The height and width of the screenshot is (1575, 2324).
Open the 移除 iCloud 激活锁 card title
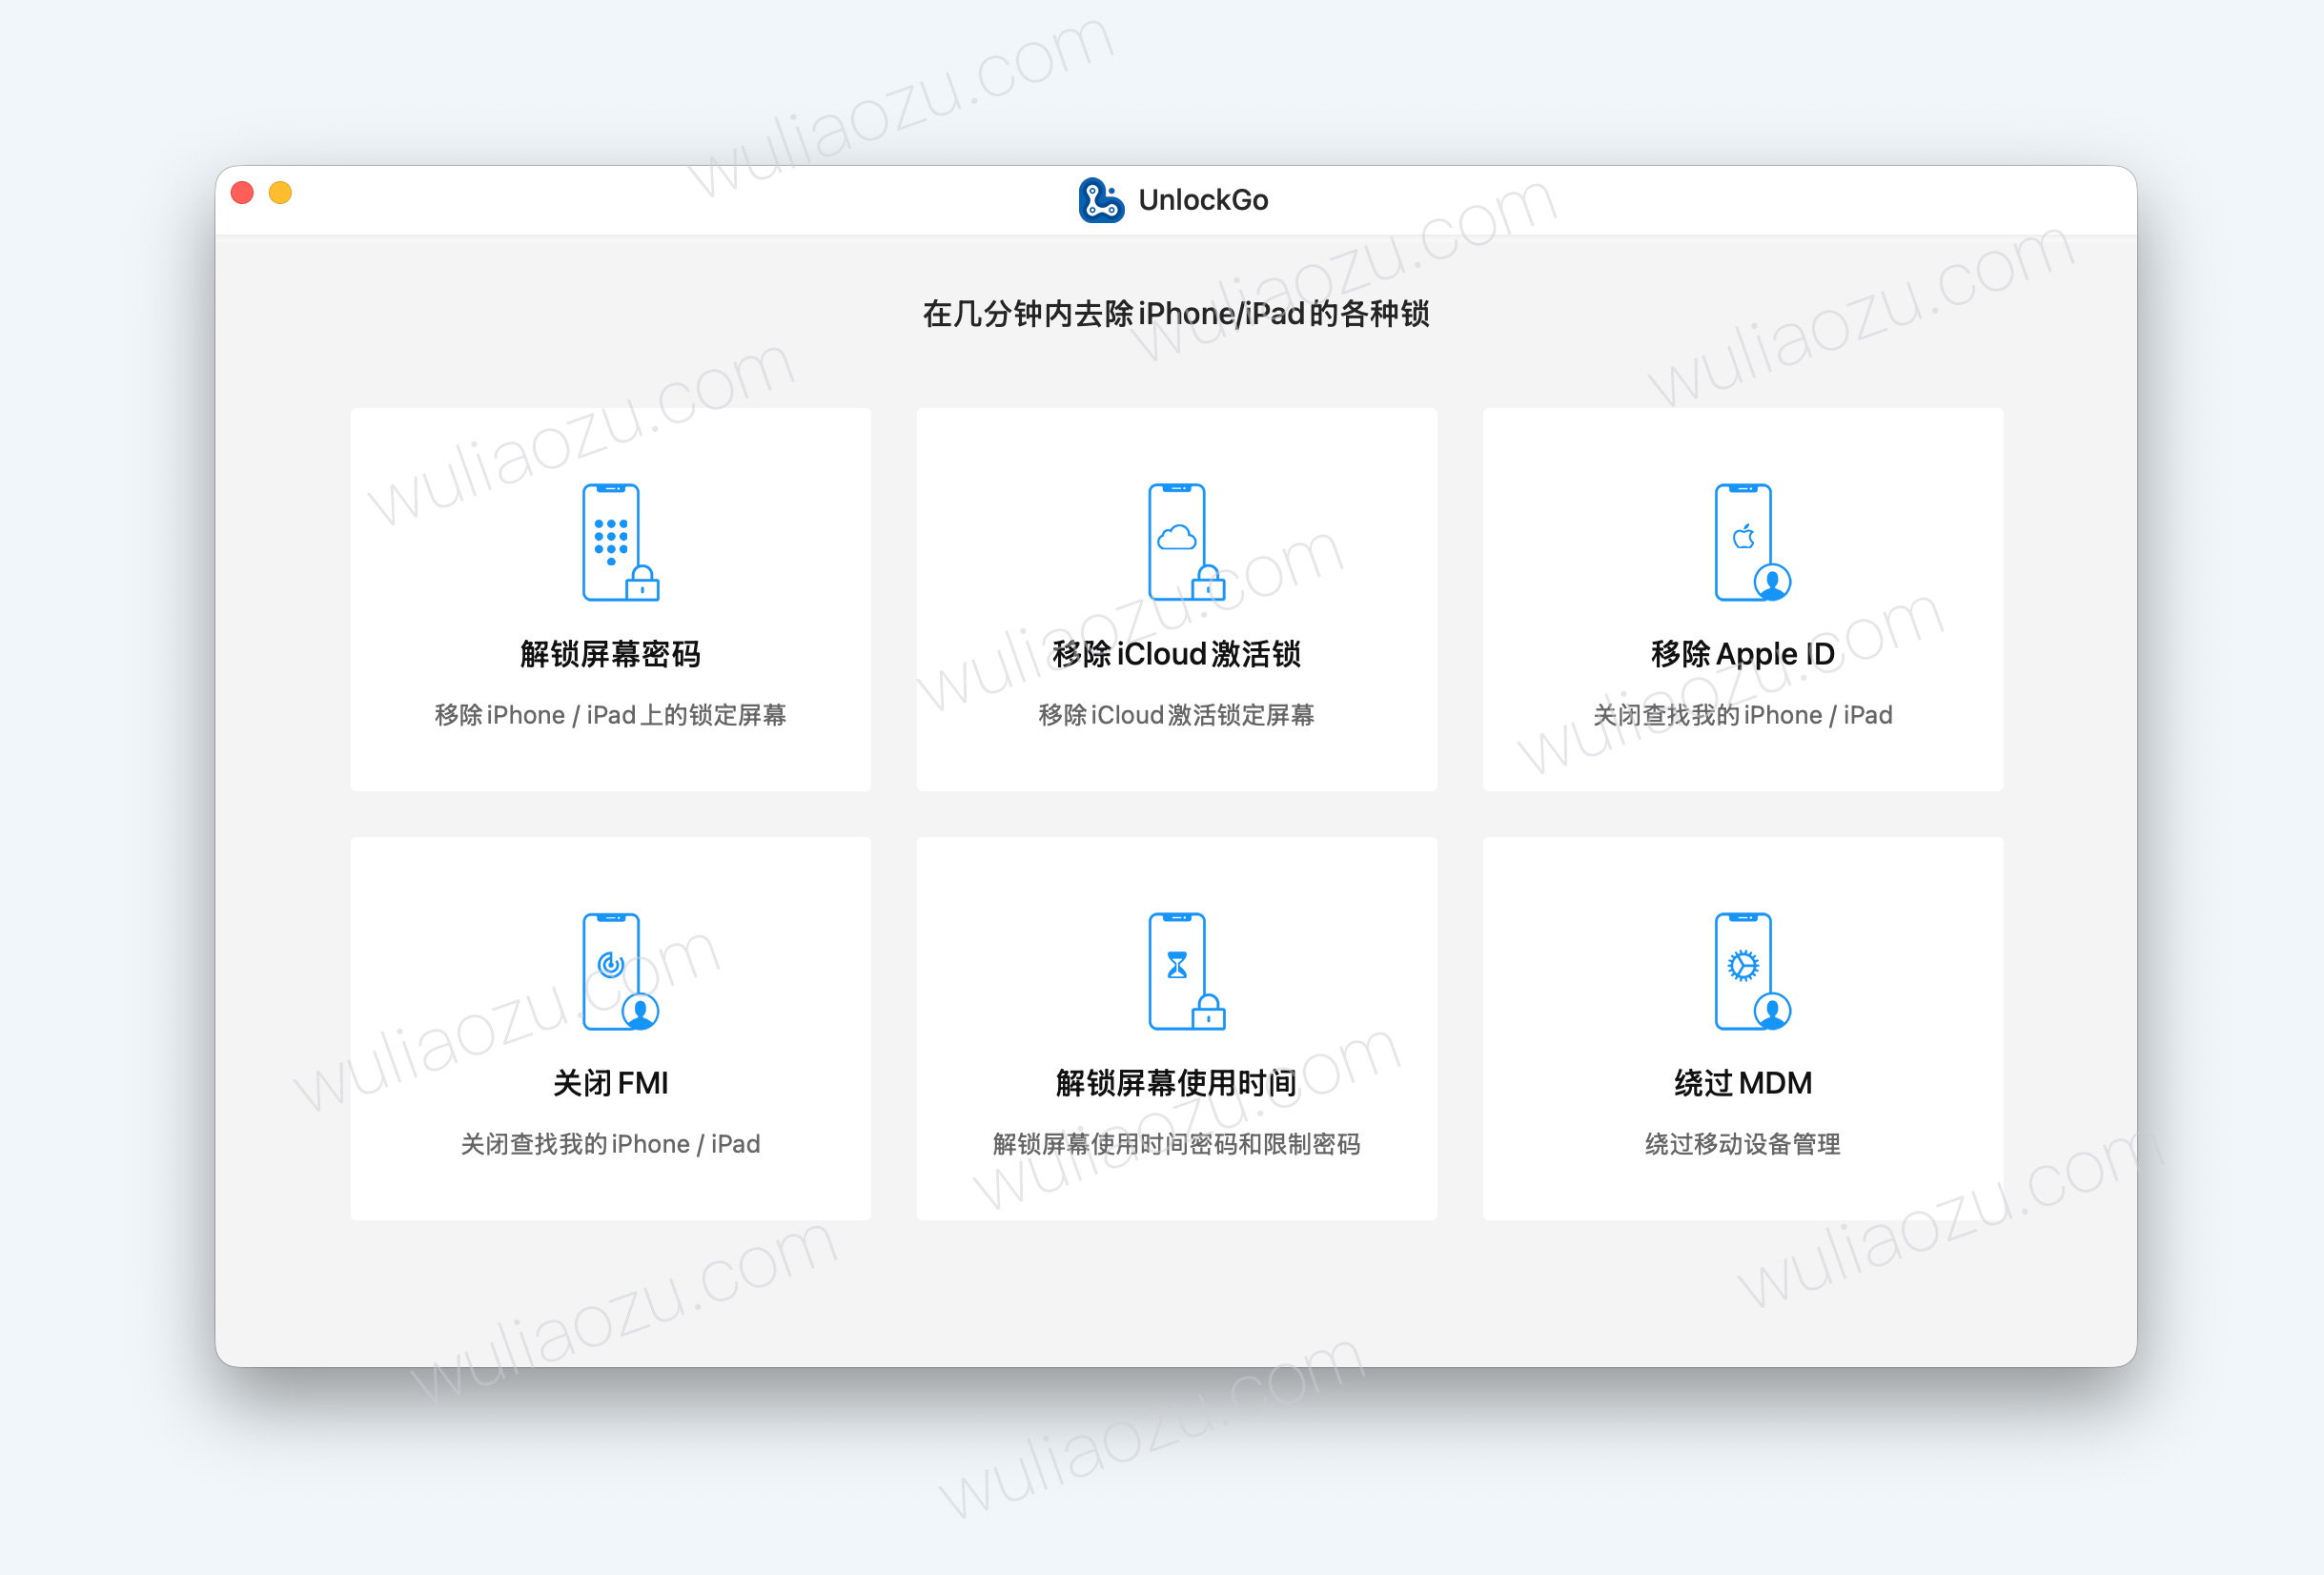tap(1176, 654)
